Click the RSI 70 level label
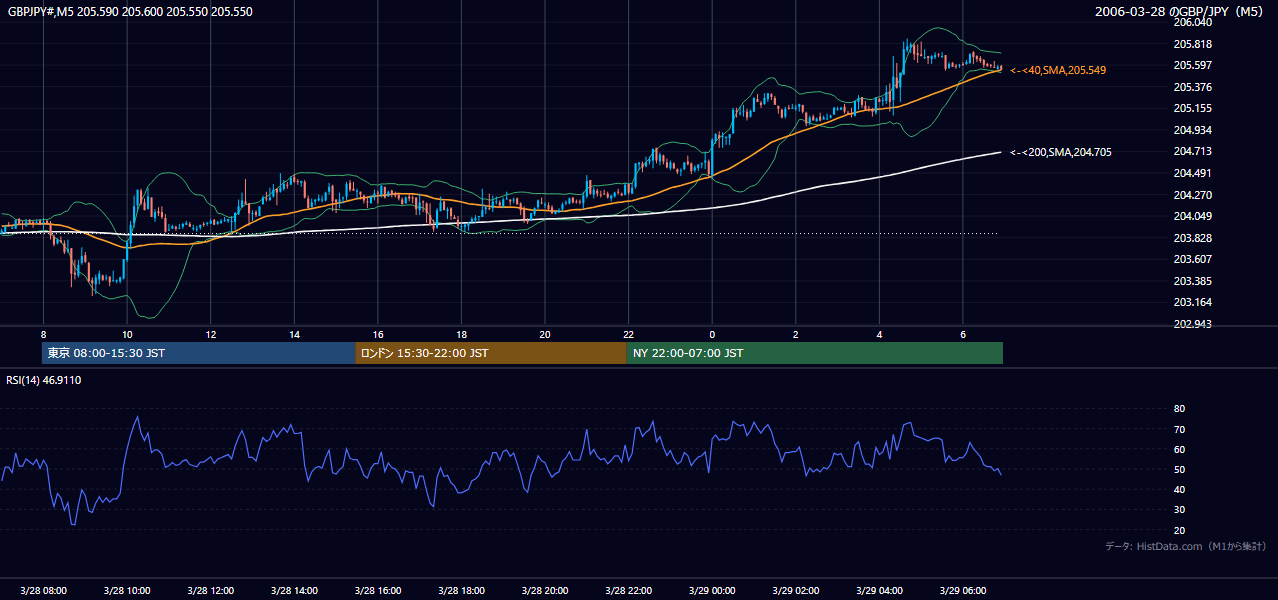Image resolution: width=1278 pixels, height=600 pixels. pyautogui.click(x=1180, y=429)
